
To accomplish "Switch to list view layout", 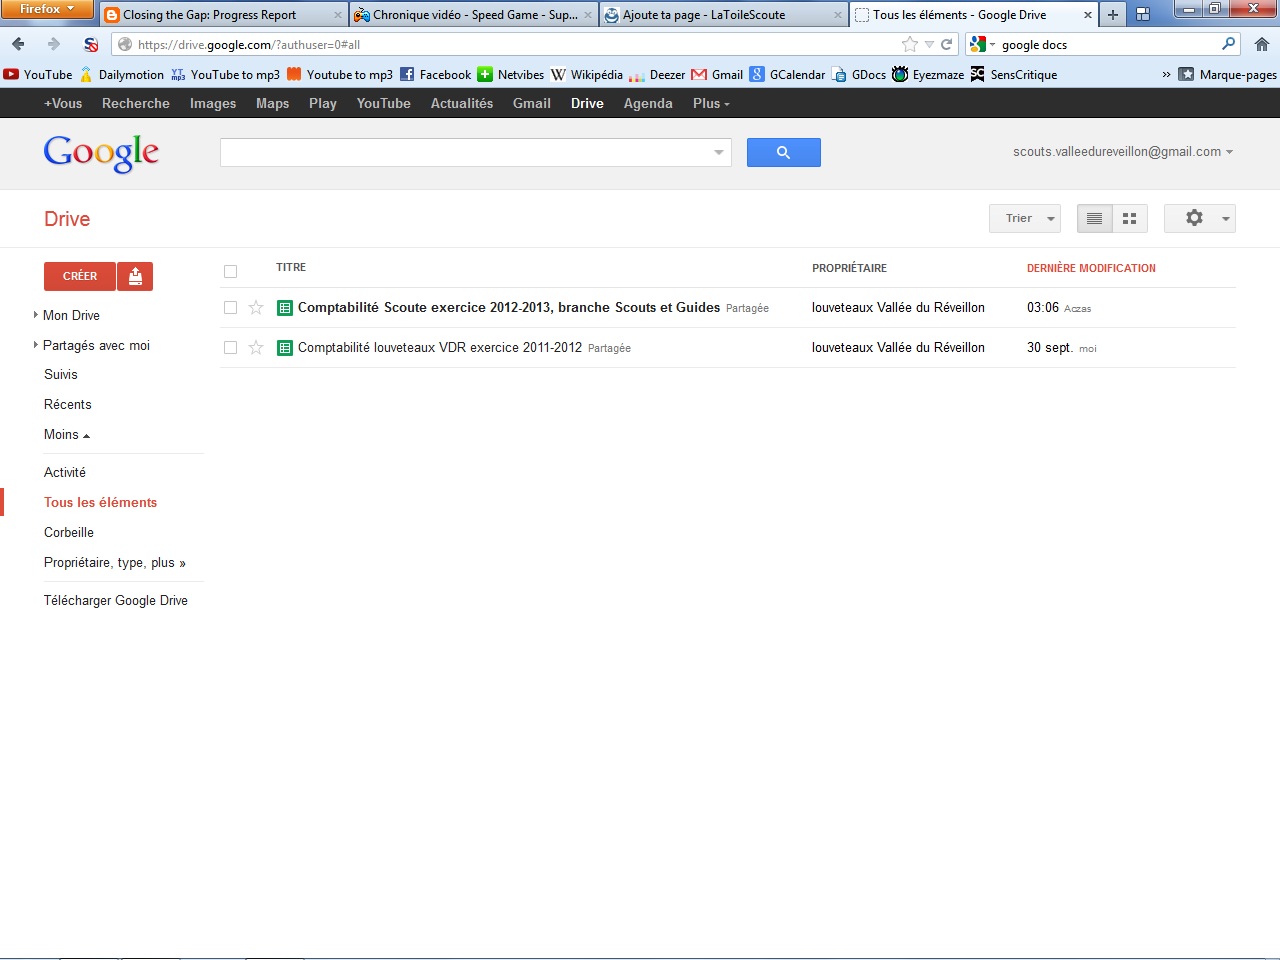I will point(1094,218).
